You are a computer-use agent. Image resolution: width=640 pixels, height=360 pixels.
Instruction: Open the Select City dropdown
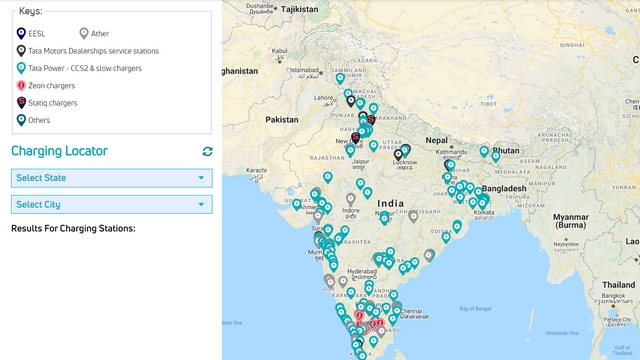(x=112, y=204)
